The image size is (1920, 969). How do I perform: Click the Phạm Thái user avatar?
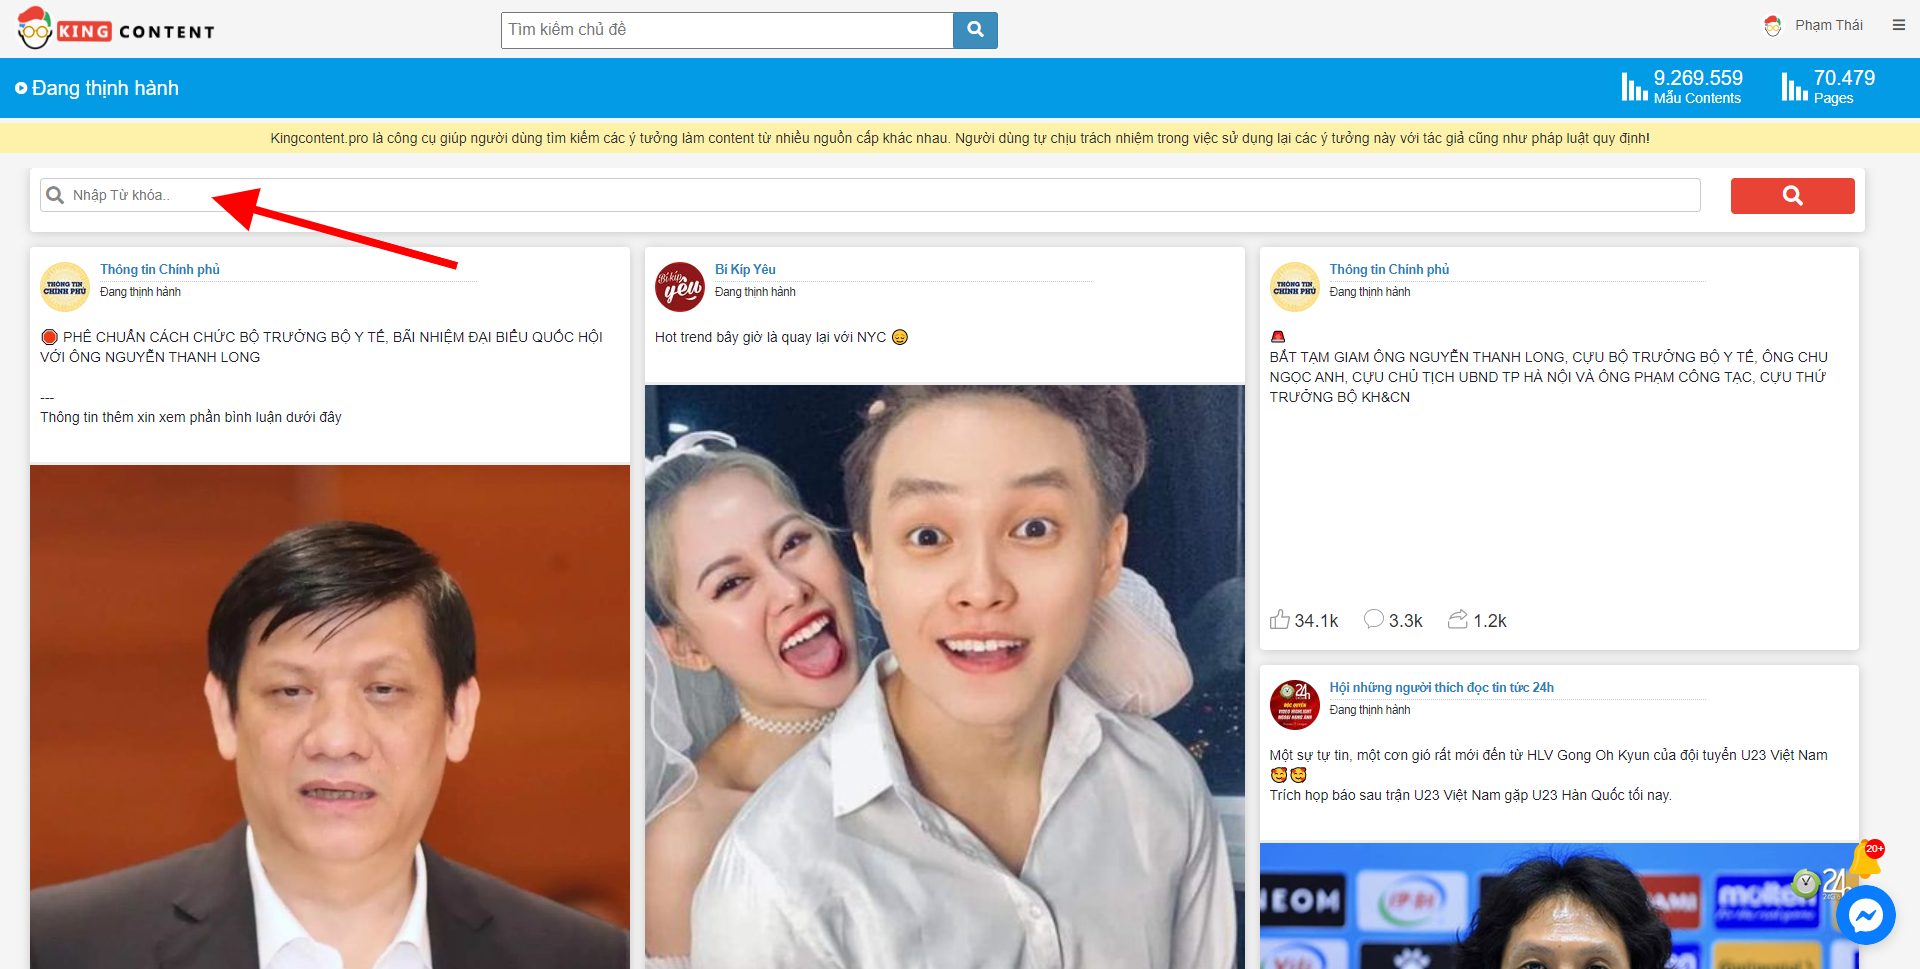click(1773, 26)
